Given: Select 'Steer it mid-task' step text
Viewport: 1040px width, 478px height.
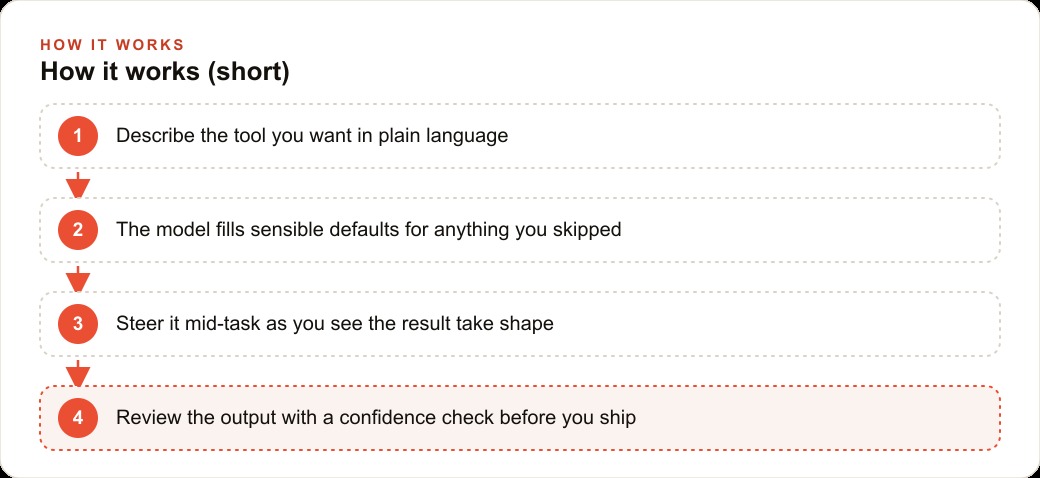Looking at the screenshot, I should [334, 324].
